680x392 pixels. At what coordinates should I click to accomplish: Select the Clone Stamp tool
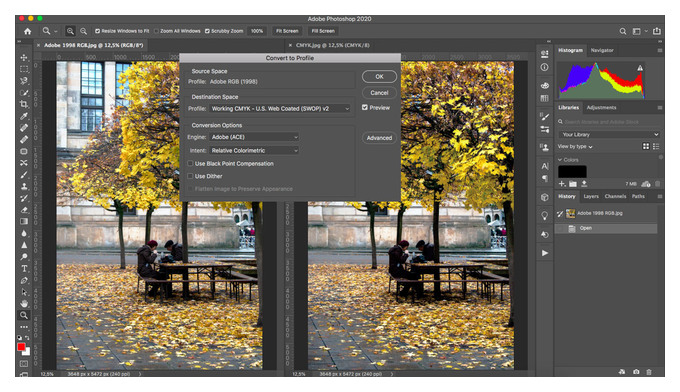tap(24, 186)
